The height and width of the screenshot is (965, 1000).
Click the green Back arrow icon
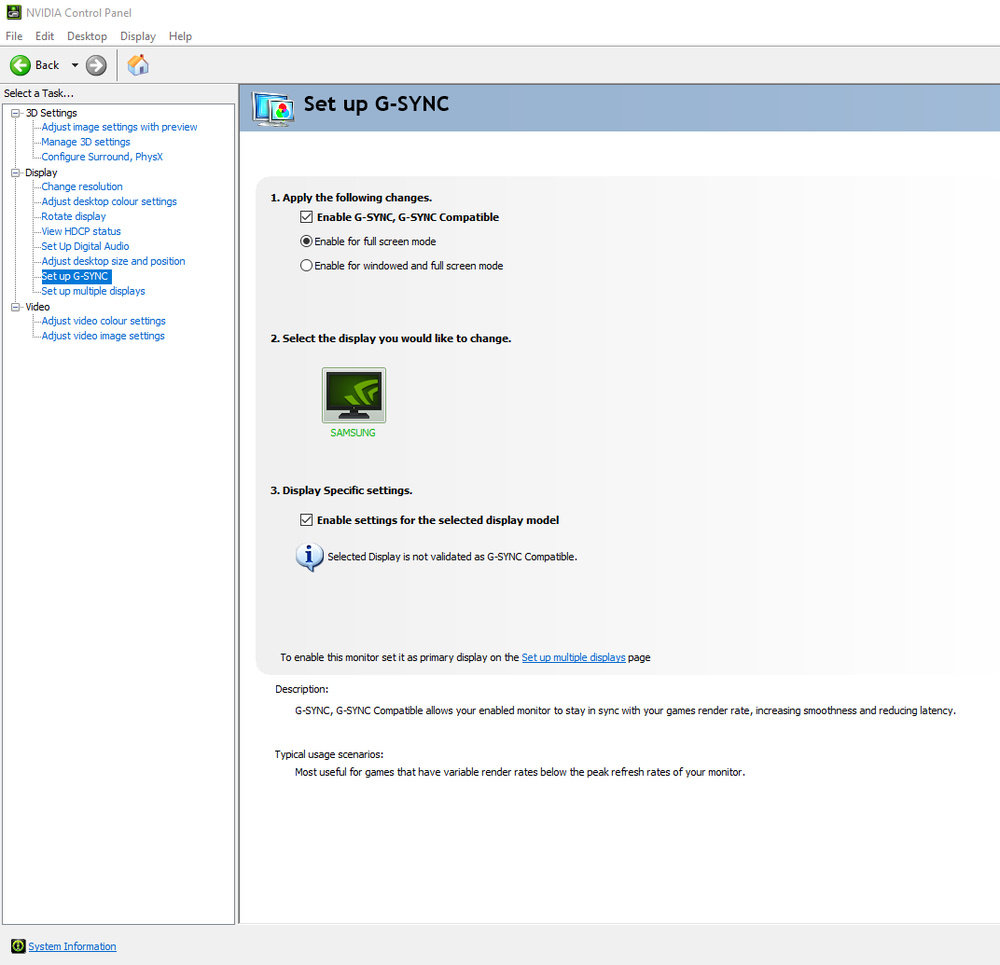pyautogui.click(x=21, y=65)
